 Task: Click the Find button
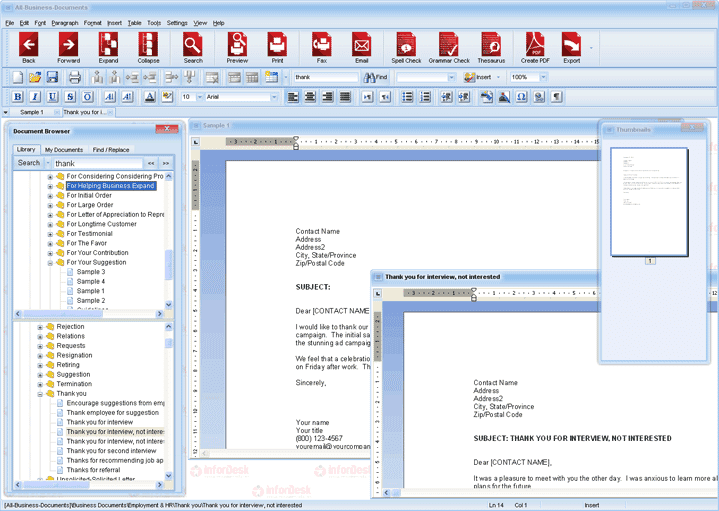376,77
